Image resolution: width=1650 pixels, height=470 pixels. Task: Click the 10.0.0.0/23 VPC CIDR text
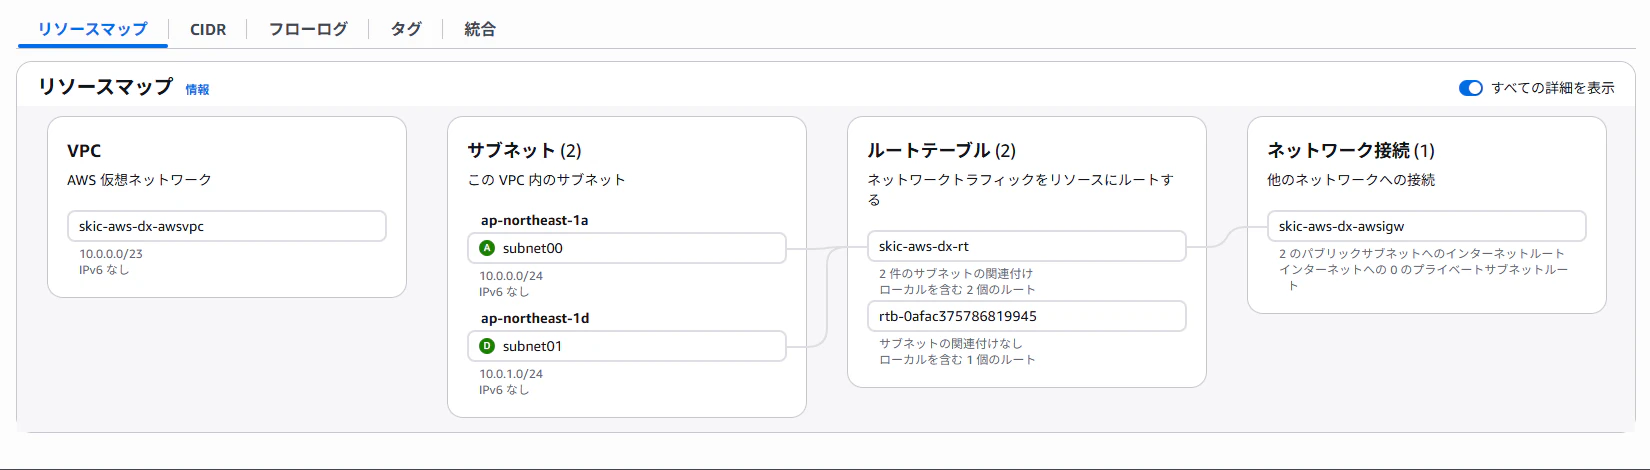tap(111, 254)
